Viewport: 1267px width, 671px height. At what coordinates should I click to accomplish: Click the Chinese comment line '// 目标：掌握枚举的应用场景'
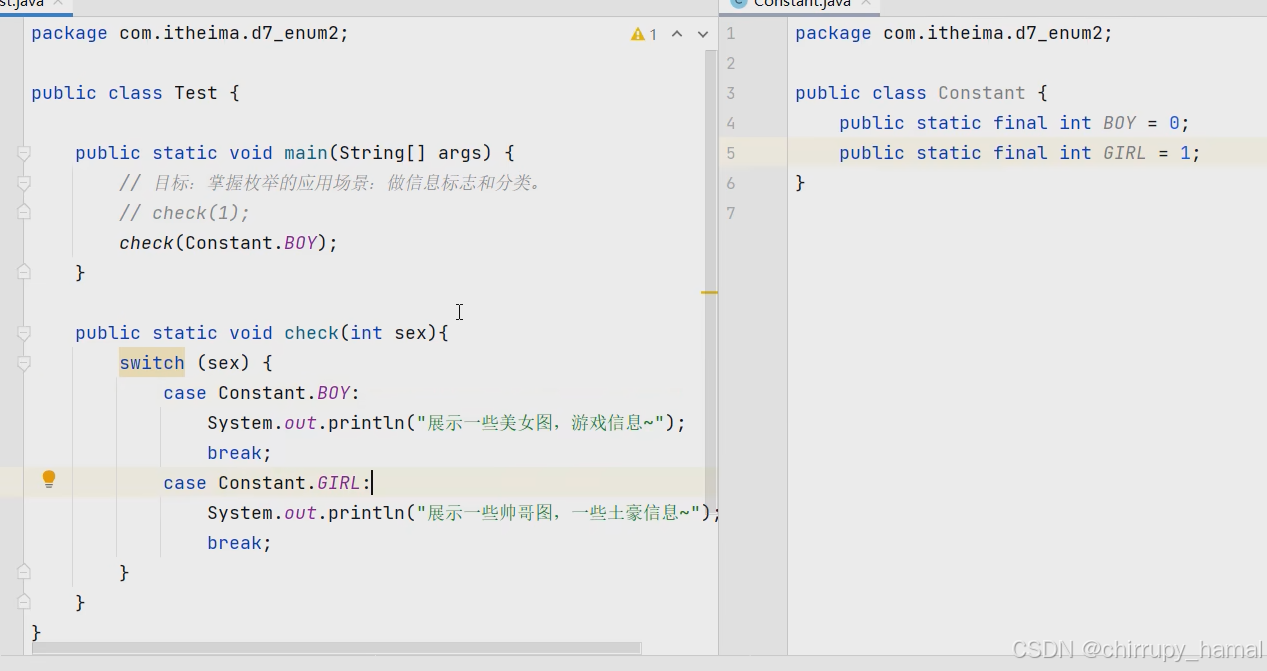click(331, 183)
